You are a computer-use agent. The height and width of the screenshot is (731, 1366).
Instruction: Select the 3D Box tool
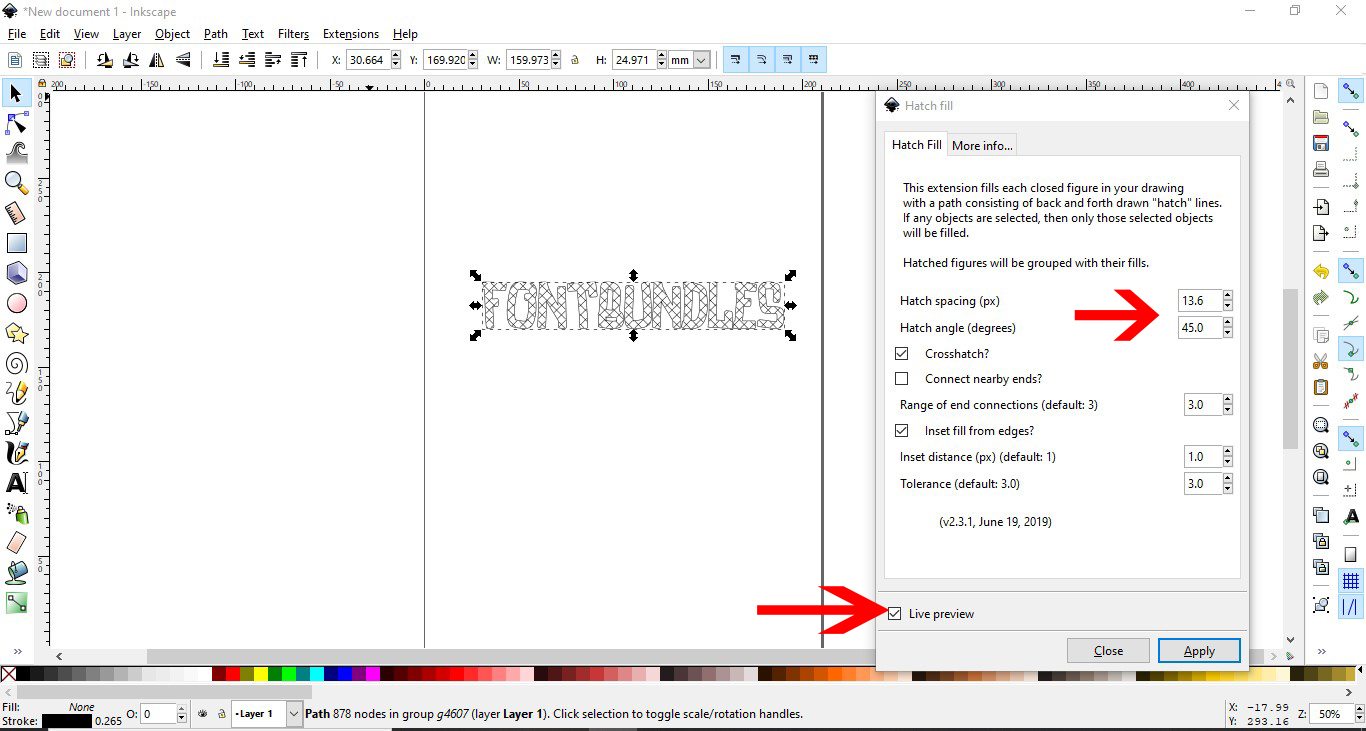pyautogui.click(x=16, y=273)
